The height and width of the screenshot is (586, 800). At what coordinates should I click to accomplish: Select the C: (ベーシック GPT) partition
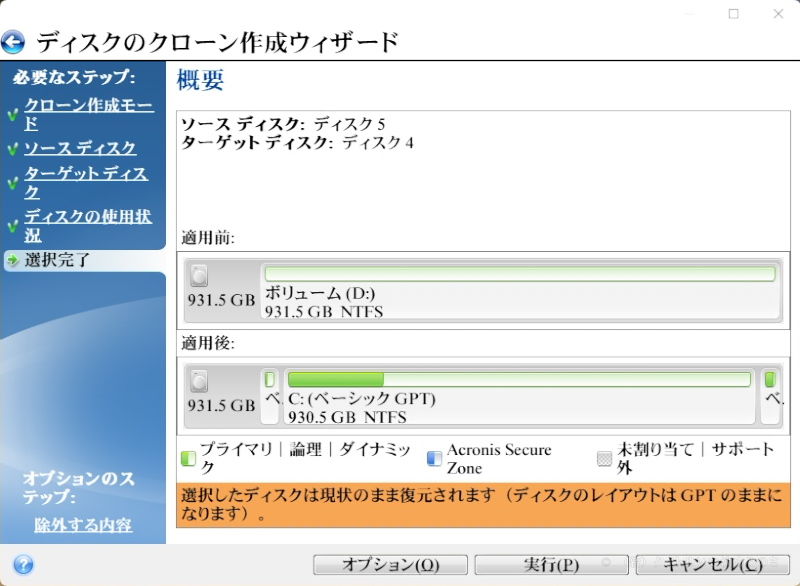click(519, 396)
